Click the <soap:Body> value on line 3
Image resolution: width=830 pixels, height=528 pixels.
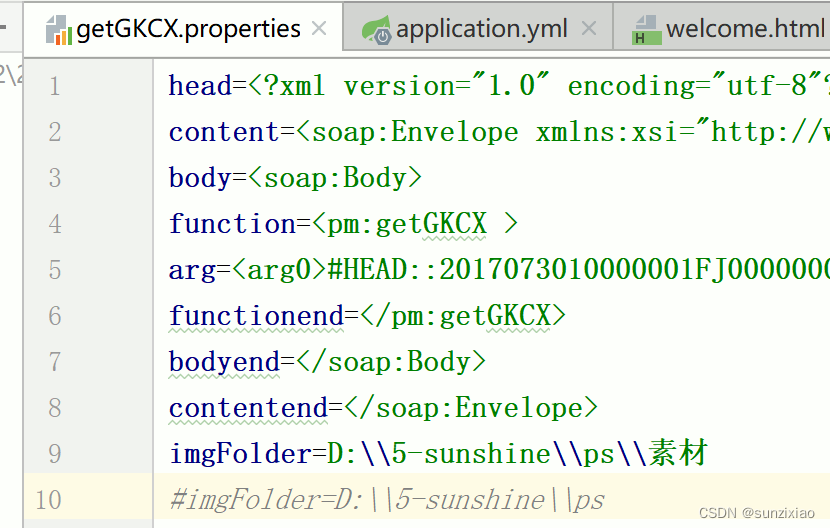coord(335,178)
